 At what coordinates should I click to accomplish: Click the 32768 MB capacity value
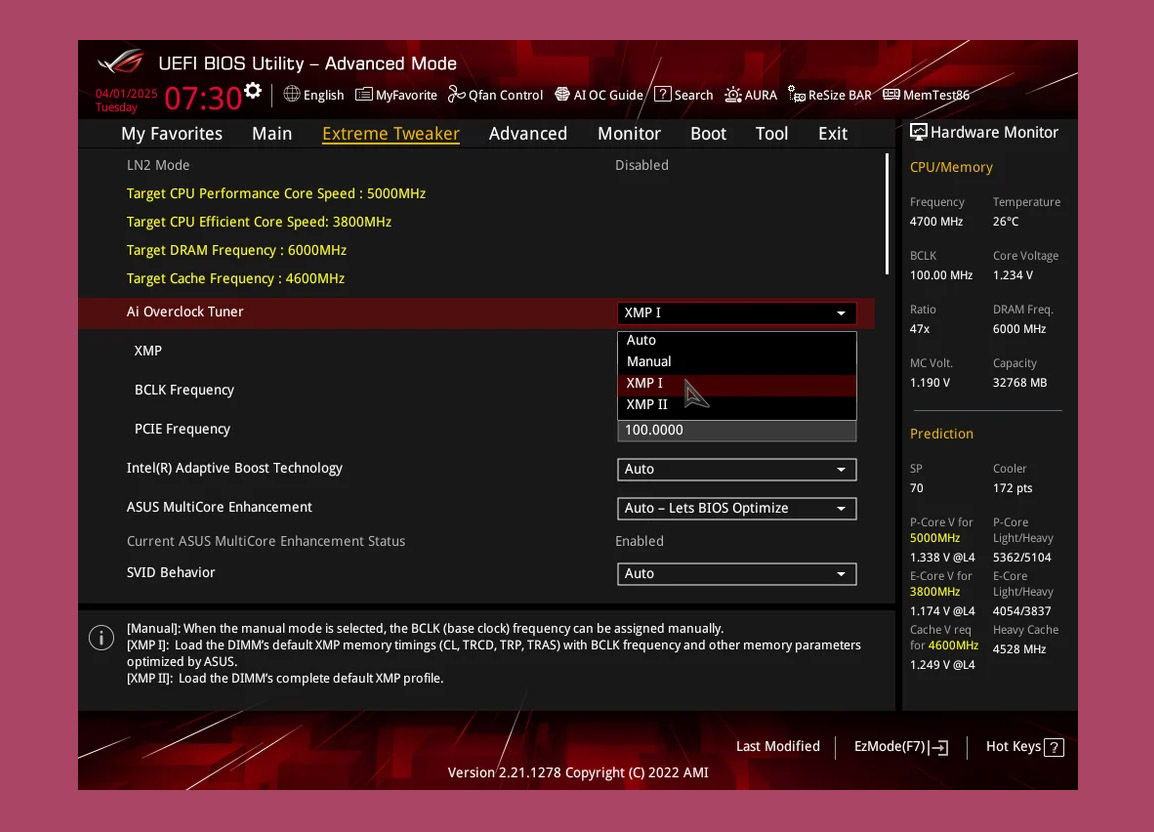1019,382
